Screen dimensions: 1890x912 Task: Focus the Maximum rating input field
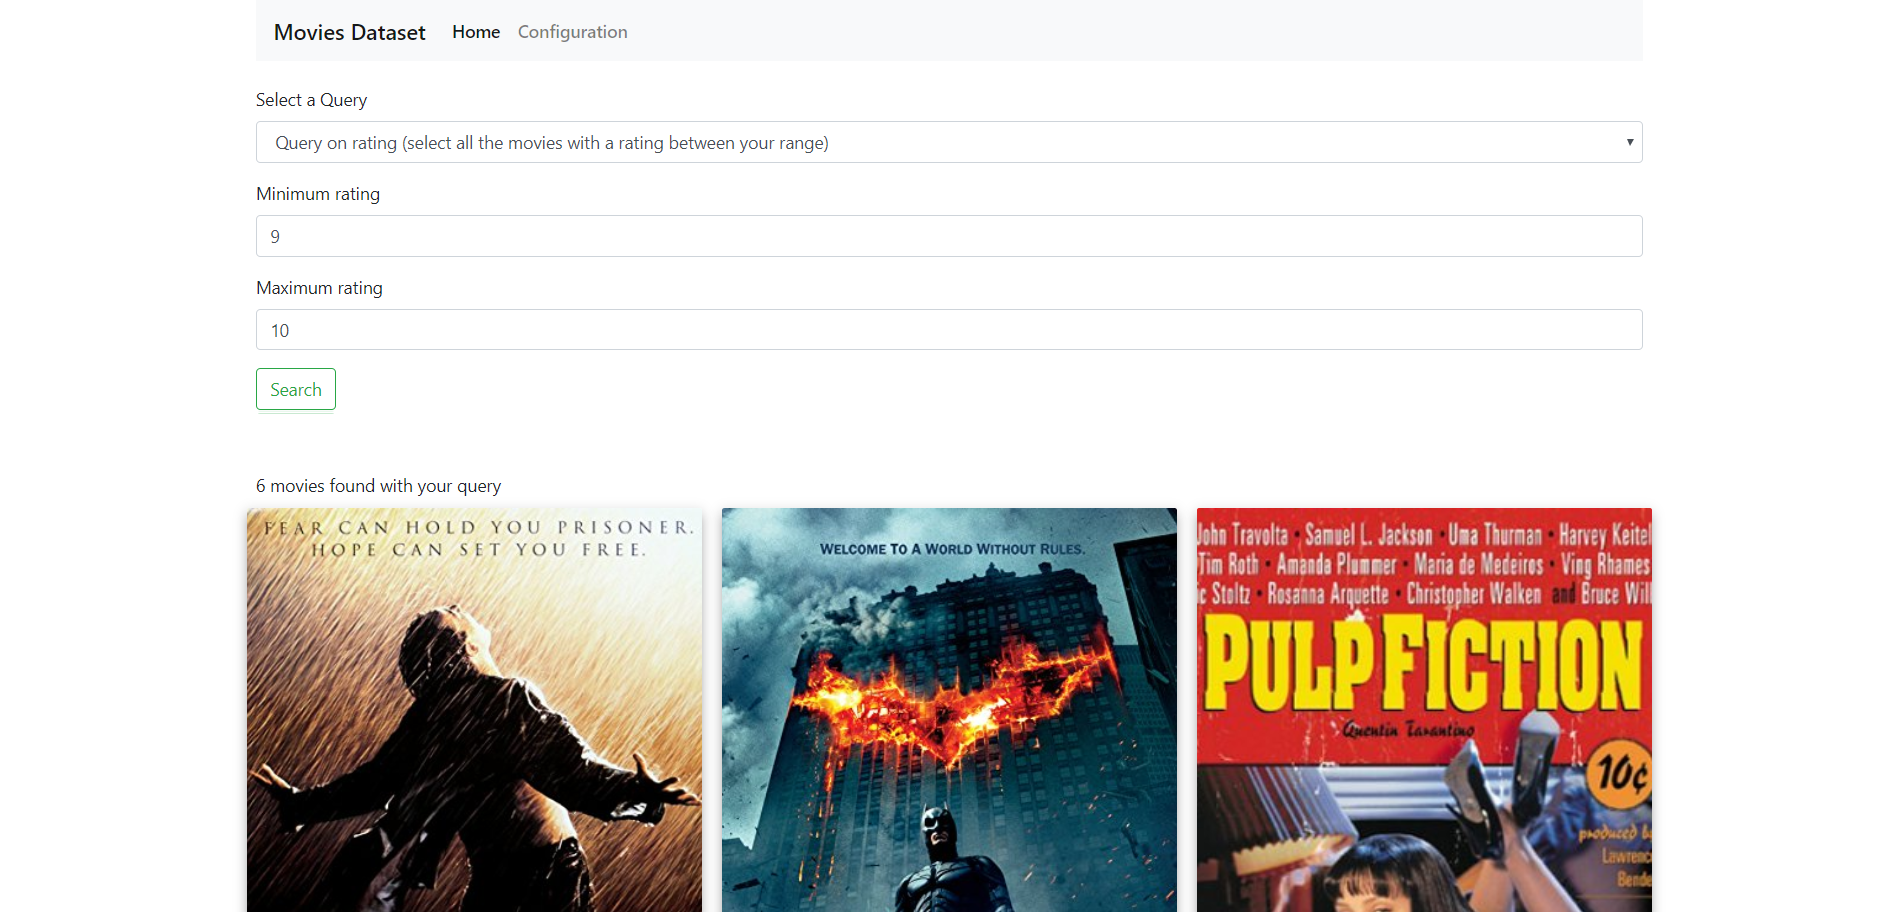[x=949, y=330]
